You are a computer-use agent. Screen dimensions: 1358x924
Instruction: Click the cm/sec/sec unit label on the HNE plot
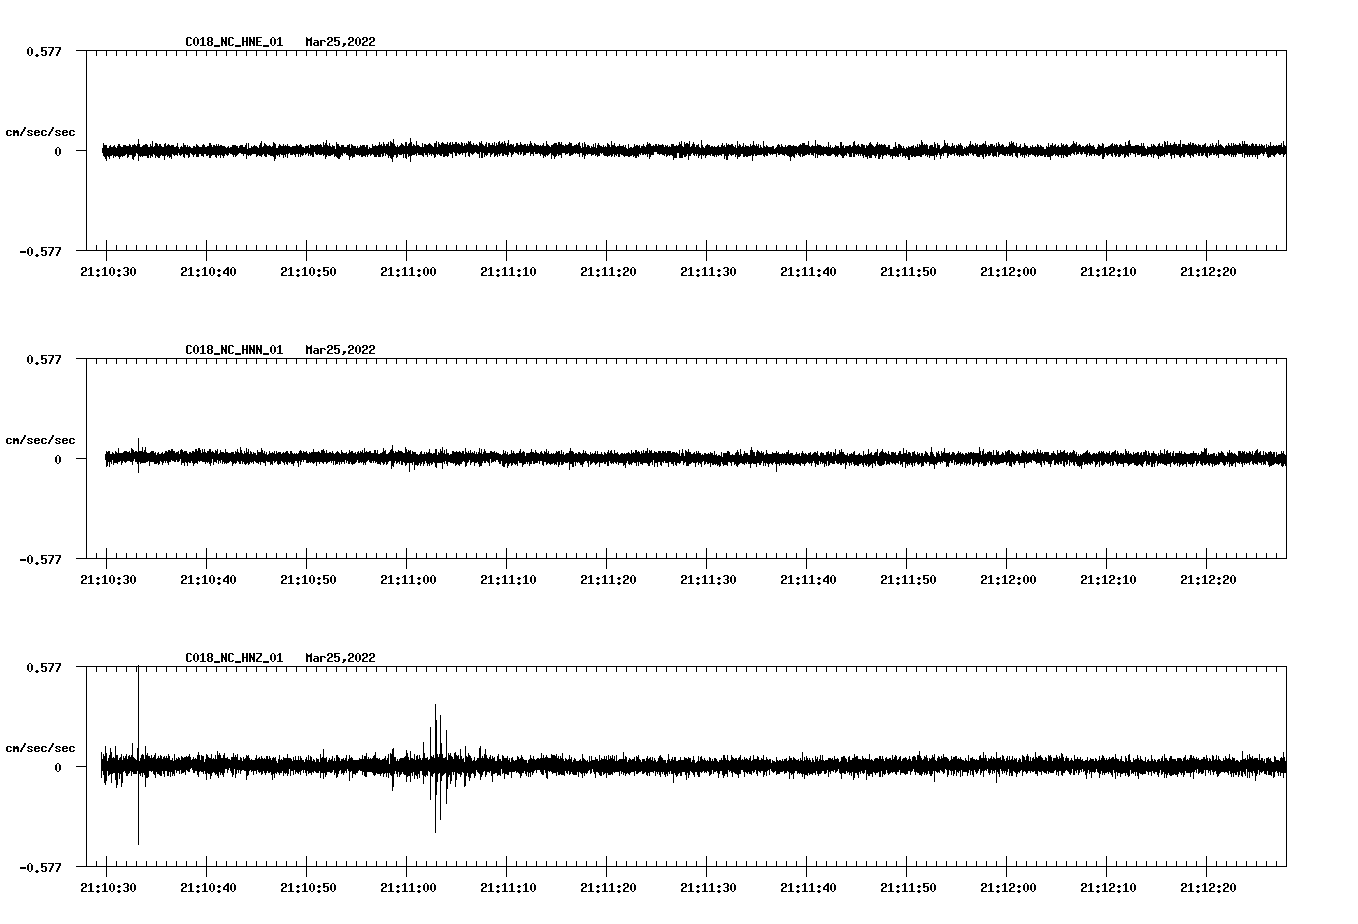click(x=40, y=132)
